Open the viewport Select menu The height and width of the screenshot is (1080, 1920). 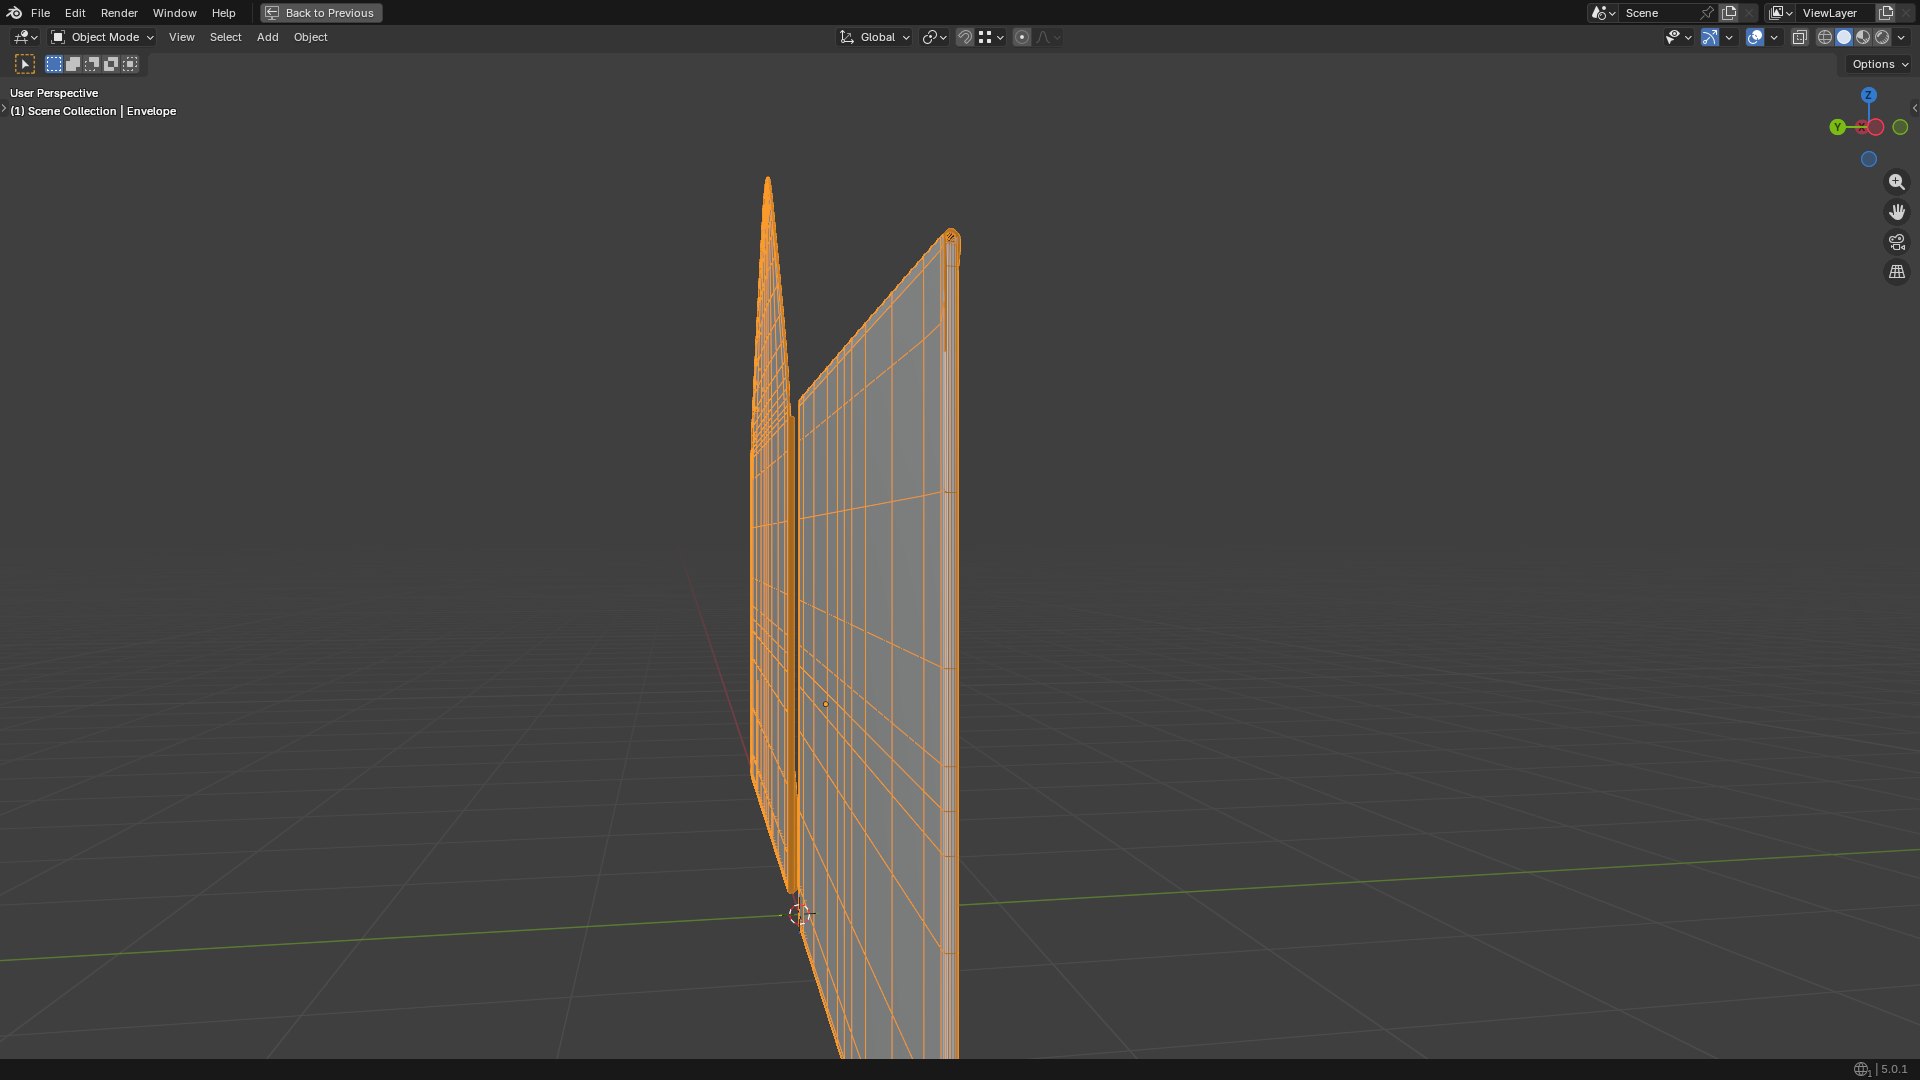(225, 37)
